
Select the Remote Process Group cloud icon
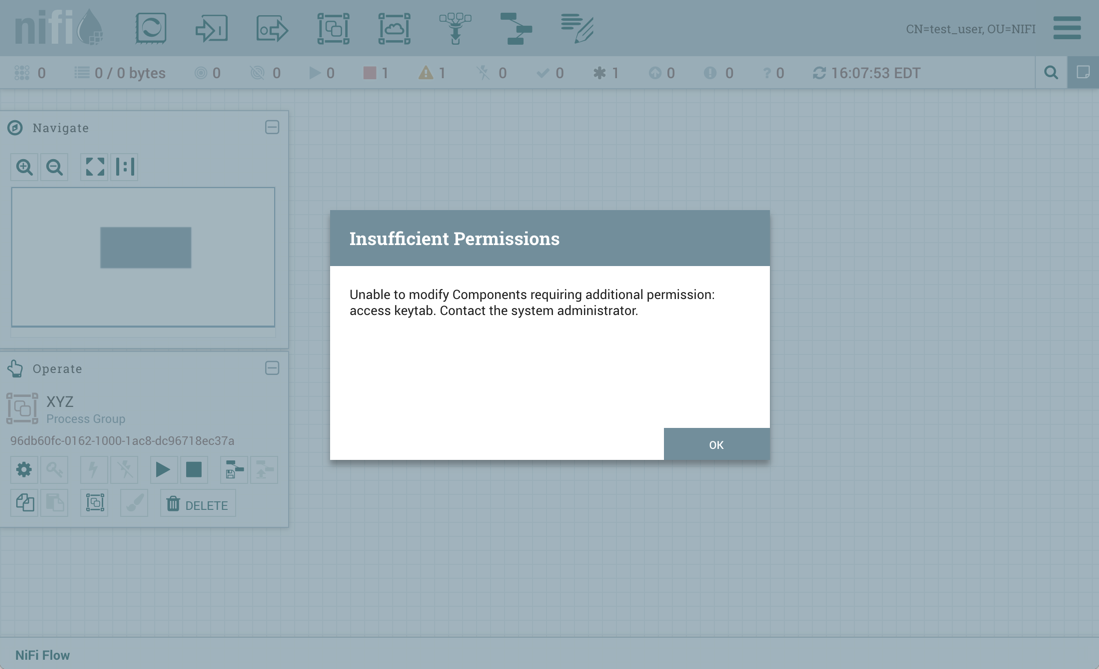coord(394,28)
